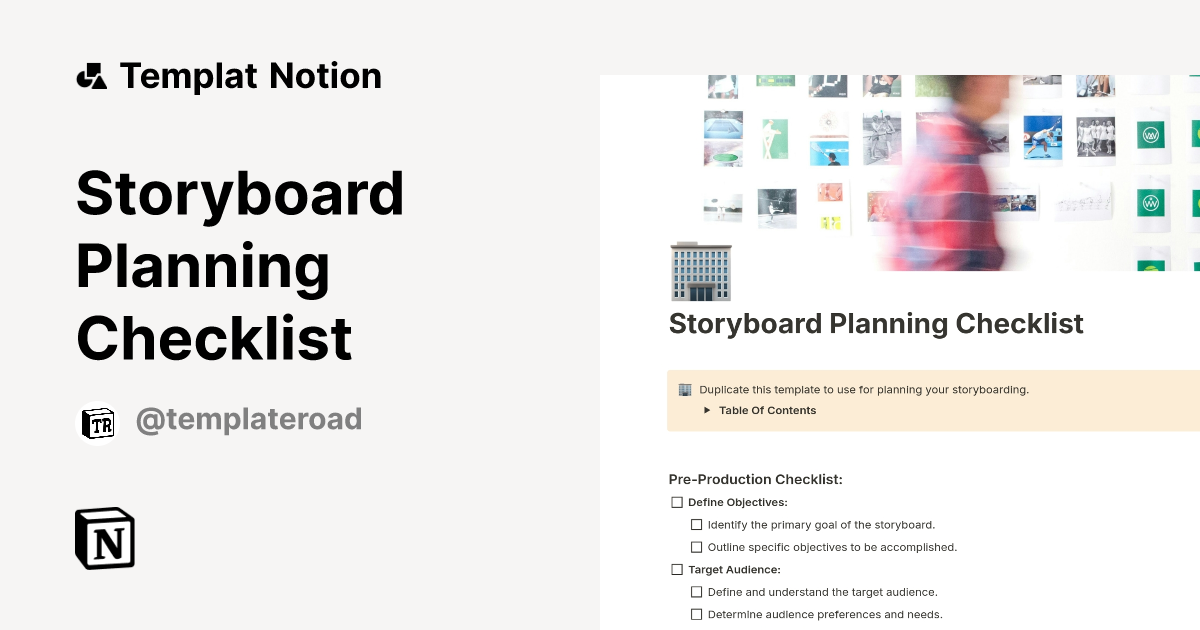This screenshot has width=1200, height=630.
Task: Click the black Notion N logo
Action: pos(104,538)
